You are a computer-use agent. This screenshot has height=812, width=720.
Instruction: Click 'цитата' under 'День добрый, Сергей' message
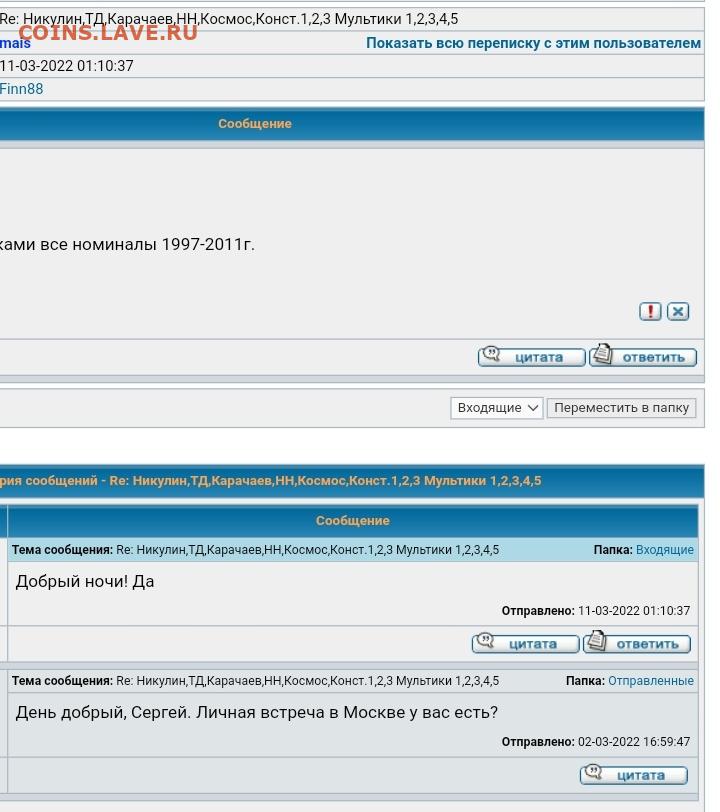633,775
